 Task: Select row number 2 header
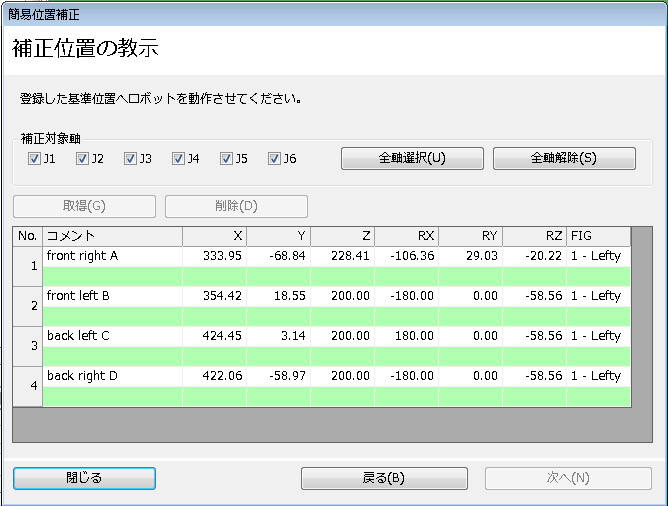click(x=27, y=306)
